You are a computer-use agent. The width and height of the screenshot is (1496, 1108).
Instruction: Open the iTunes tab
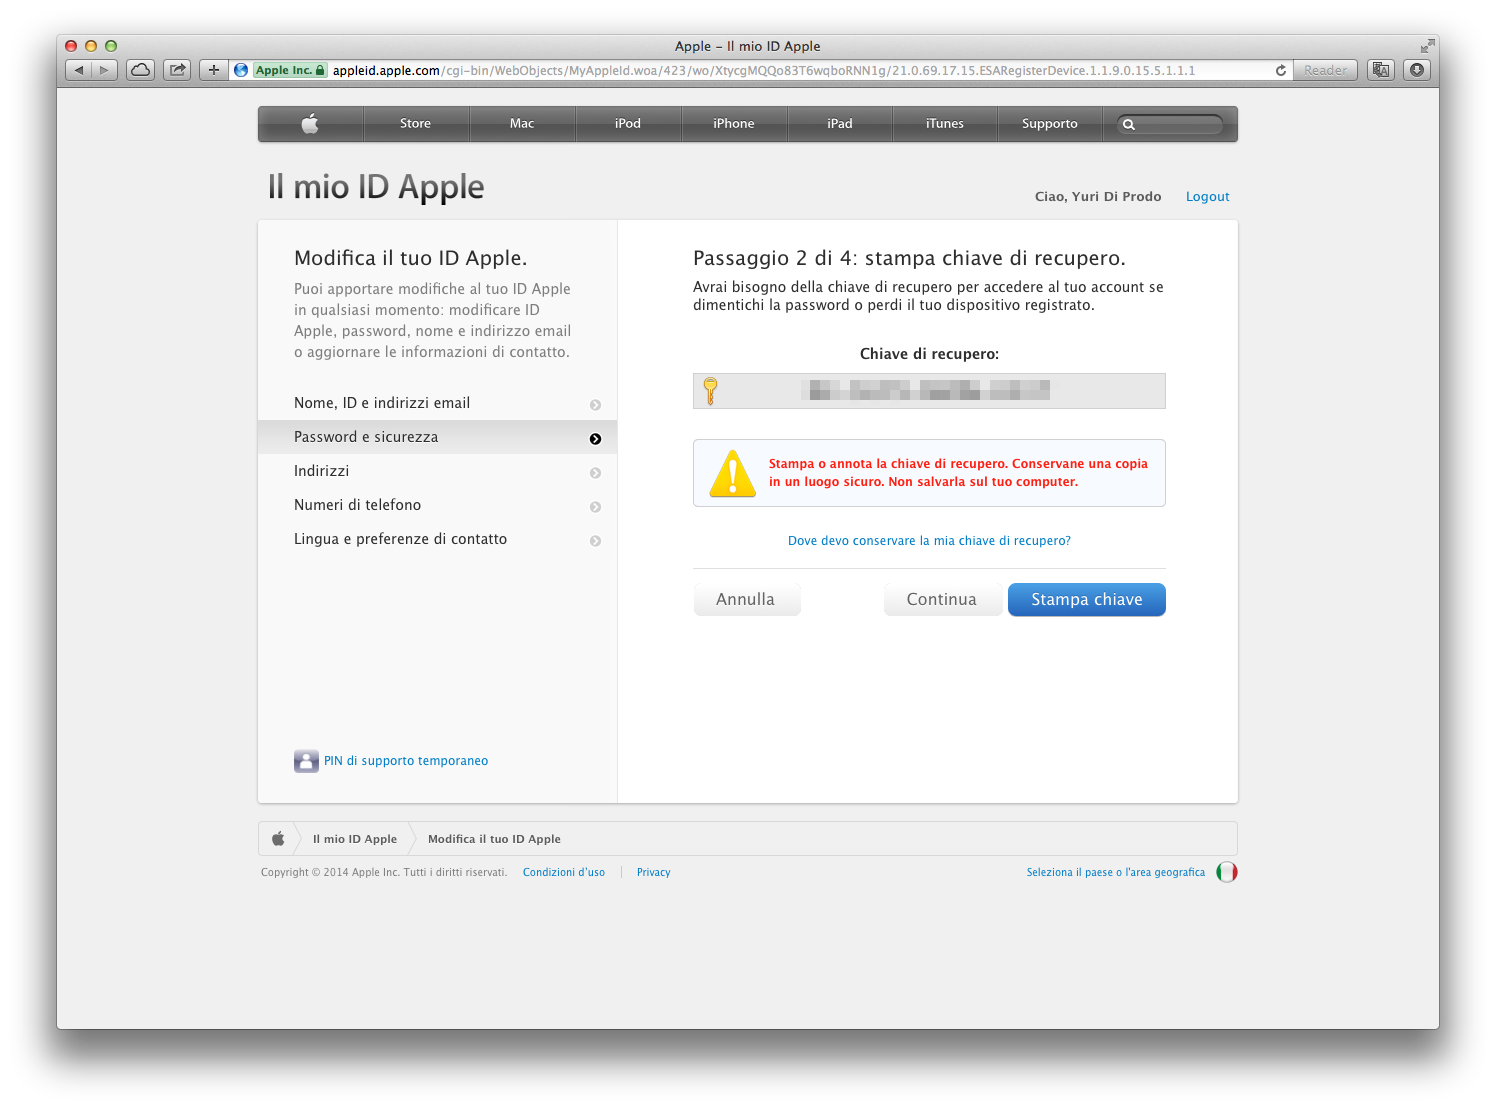(945, 124)
